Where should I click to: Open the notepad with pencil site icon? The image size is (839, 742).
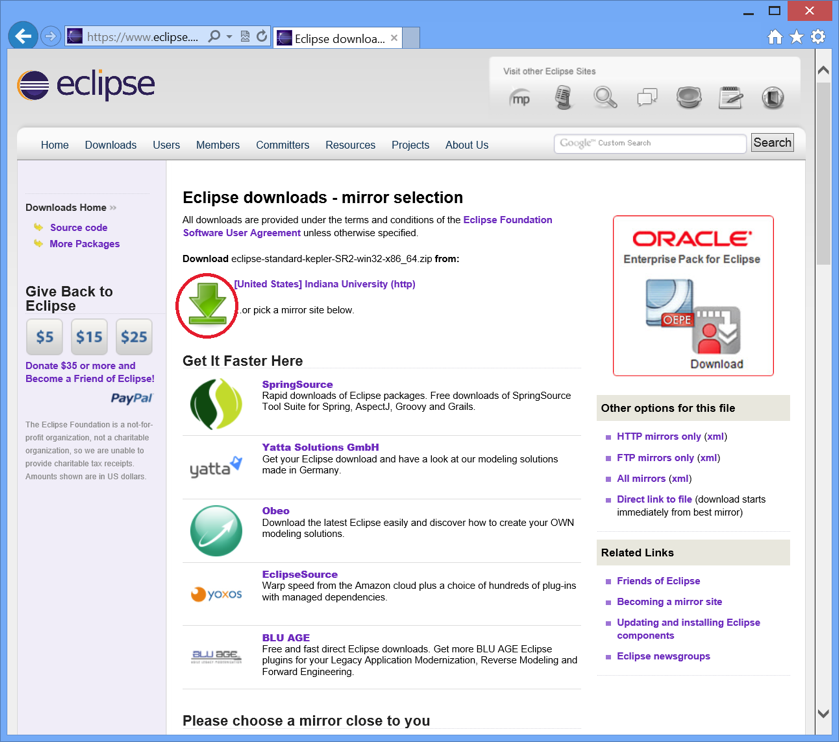730,98
